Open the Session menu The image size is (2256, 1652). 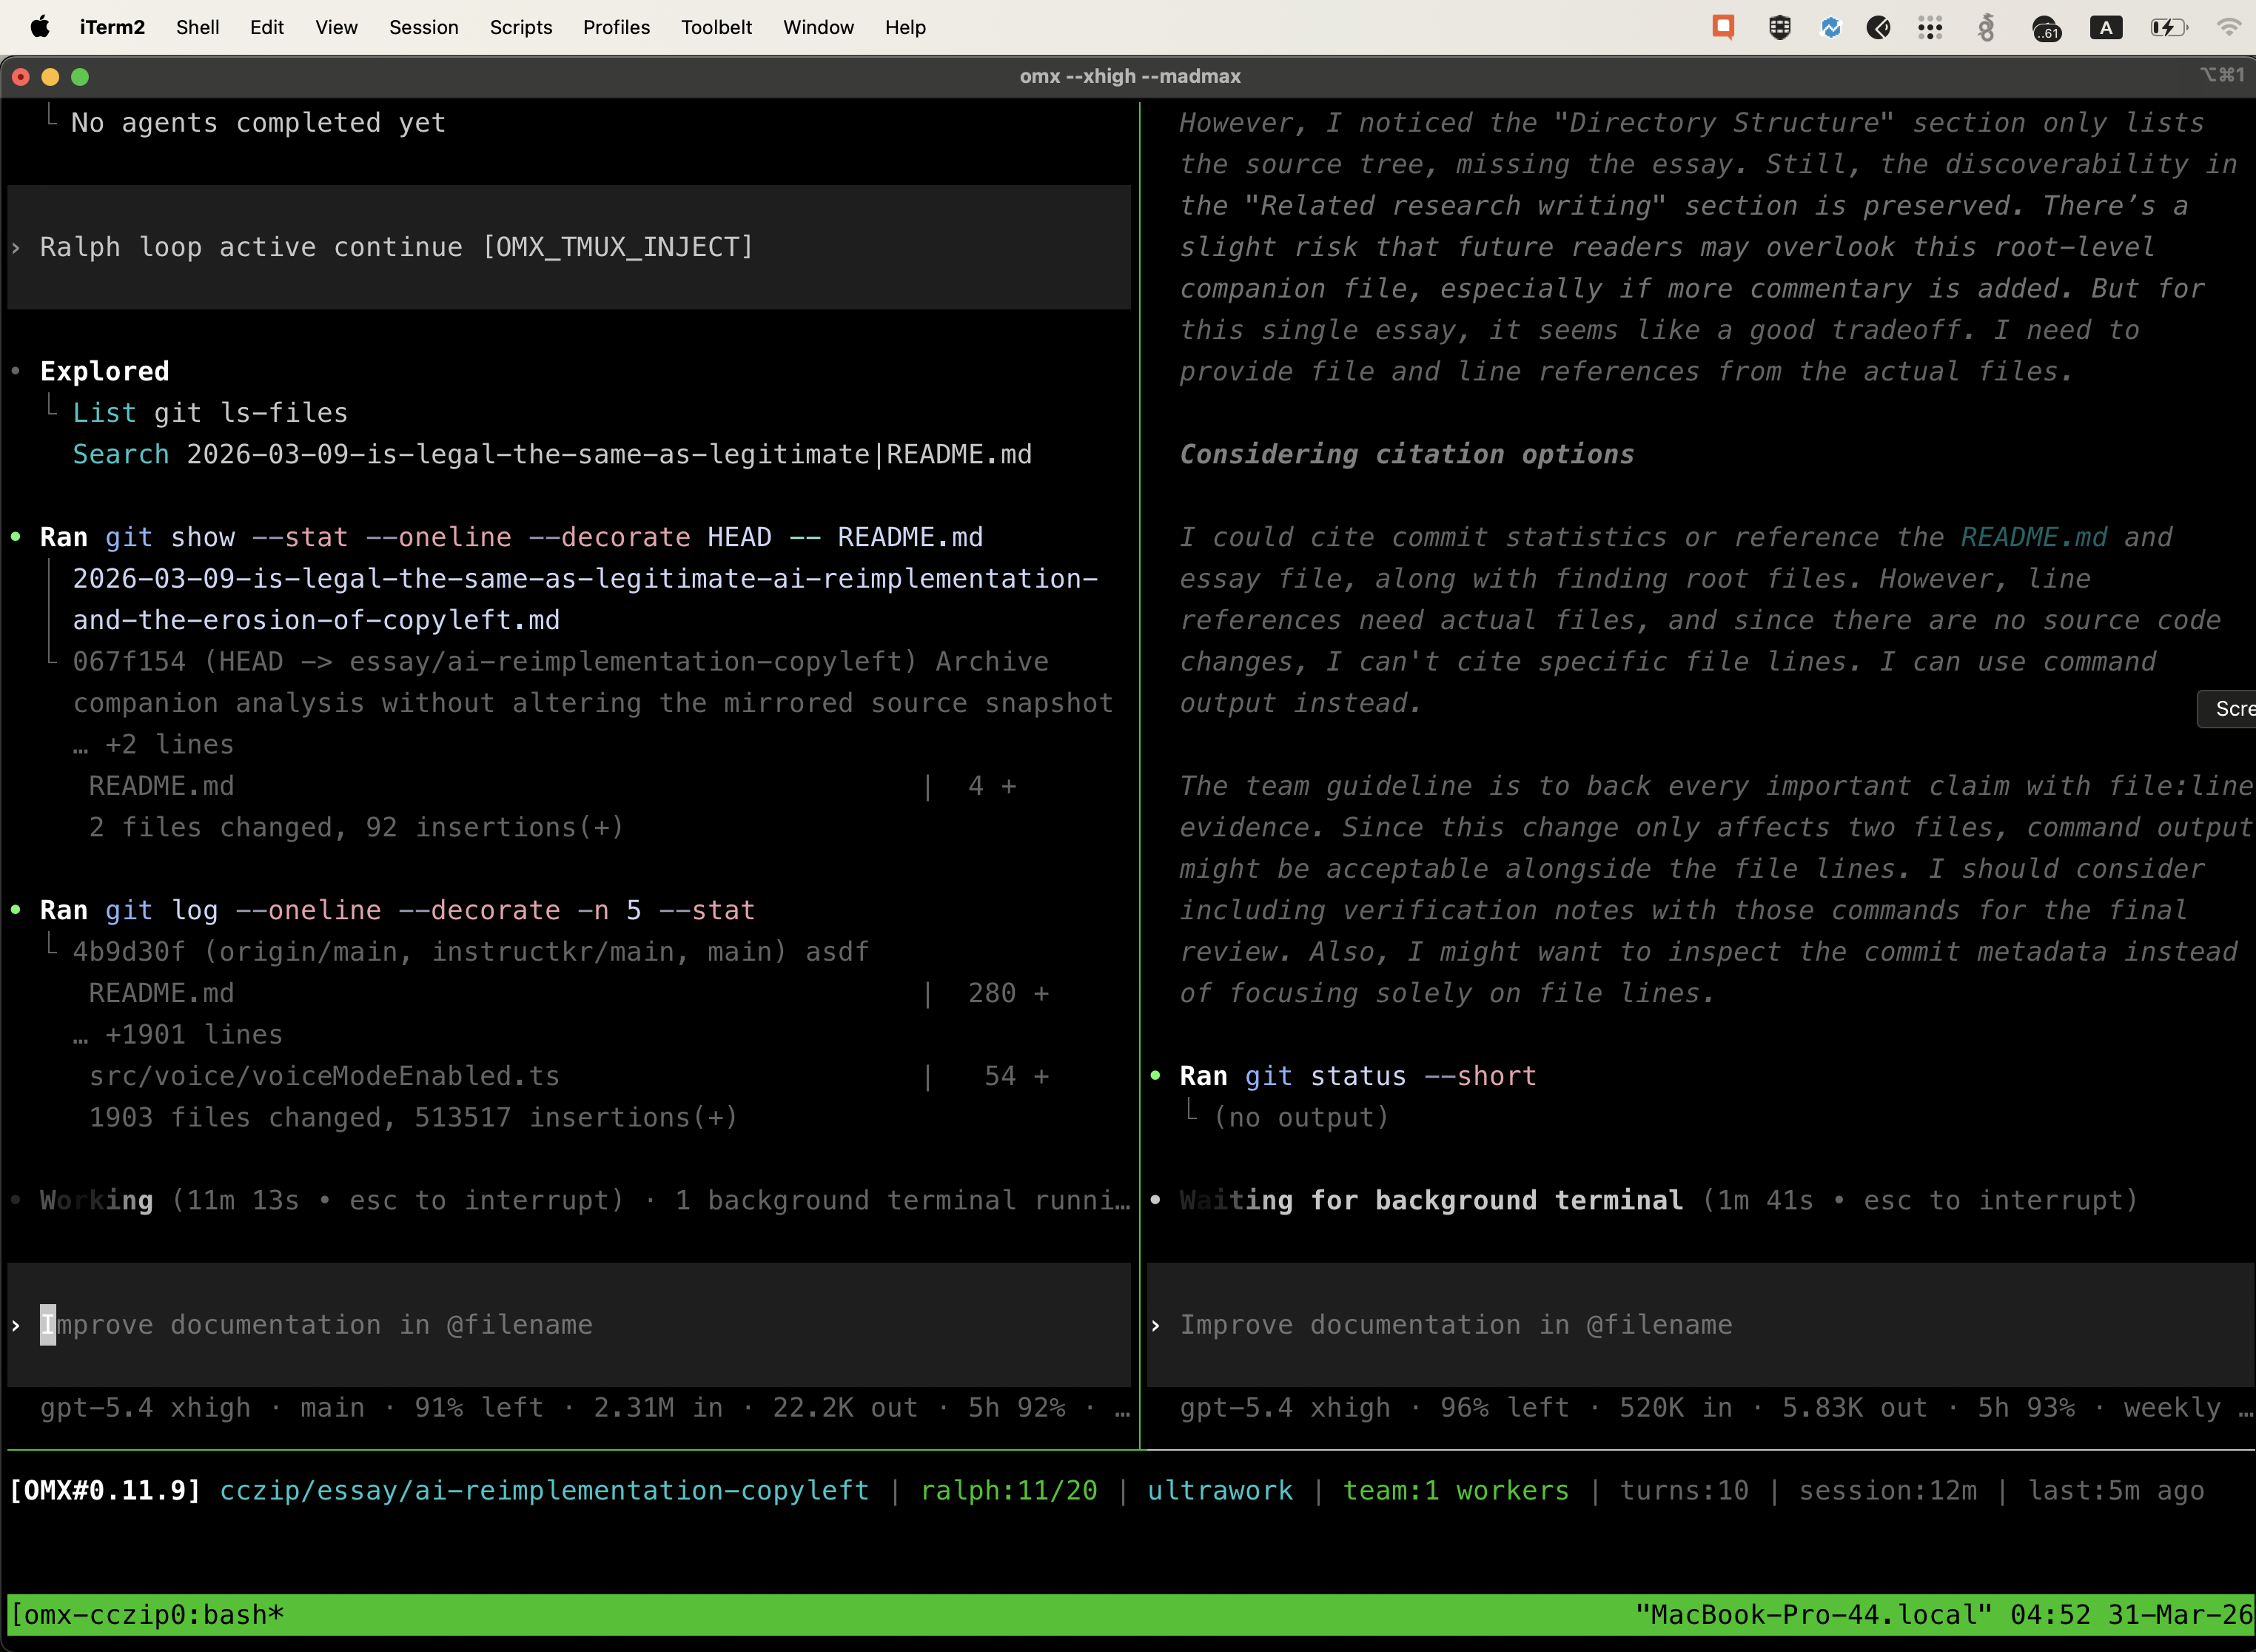(423, 27)
